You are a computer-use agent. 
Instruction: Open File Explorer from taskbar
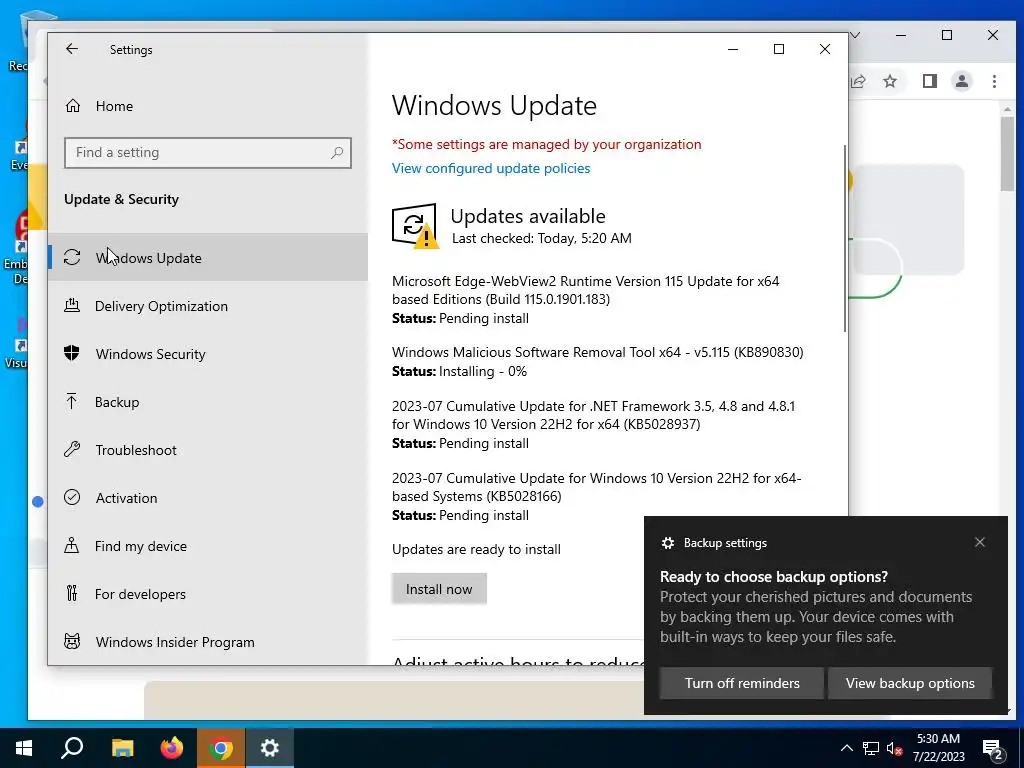pos(122,748)
